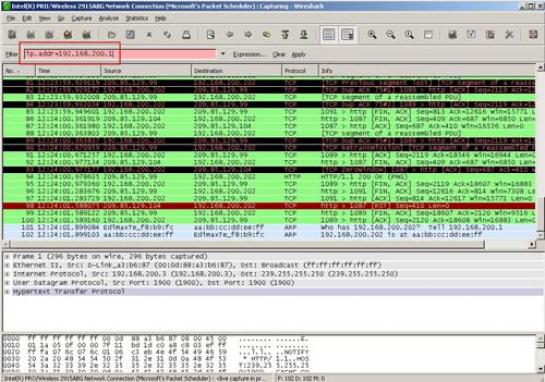Open the Capture menu
The width and height of the screenshot is (545, 382).
point(82,18)
